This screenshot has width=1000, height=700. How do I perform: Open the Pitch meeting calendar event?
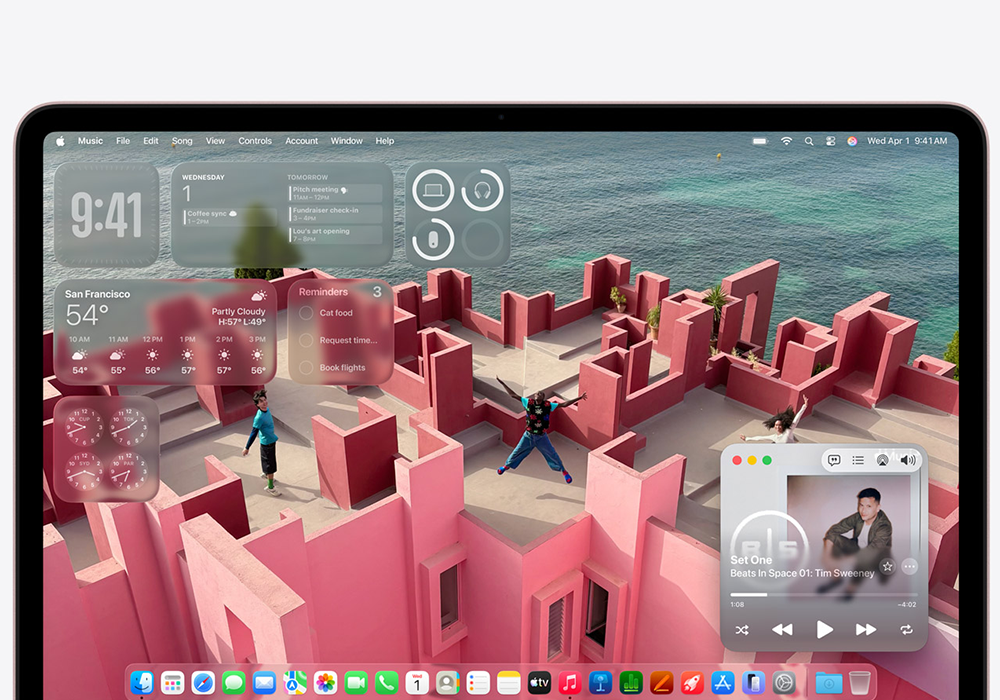[335, 192]
